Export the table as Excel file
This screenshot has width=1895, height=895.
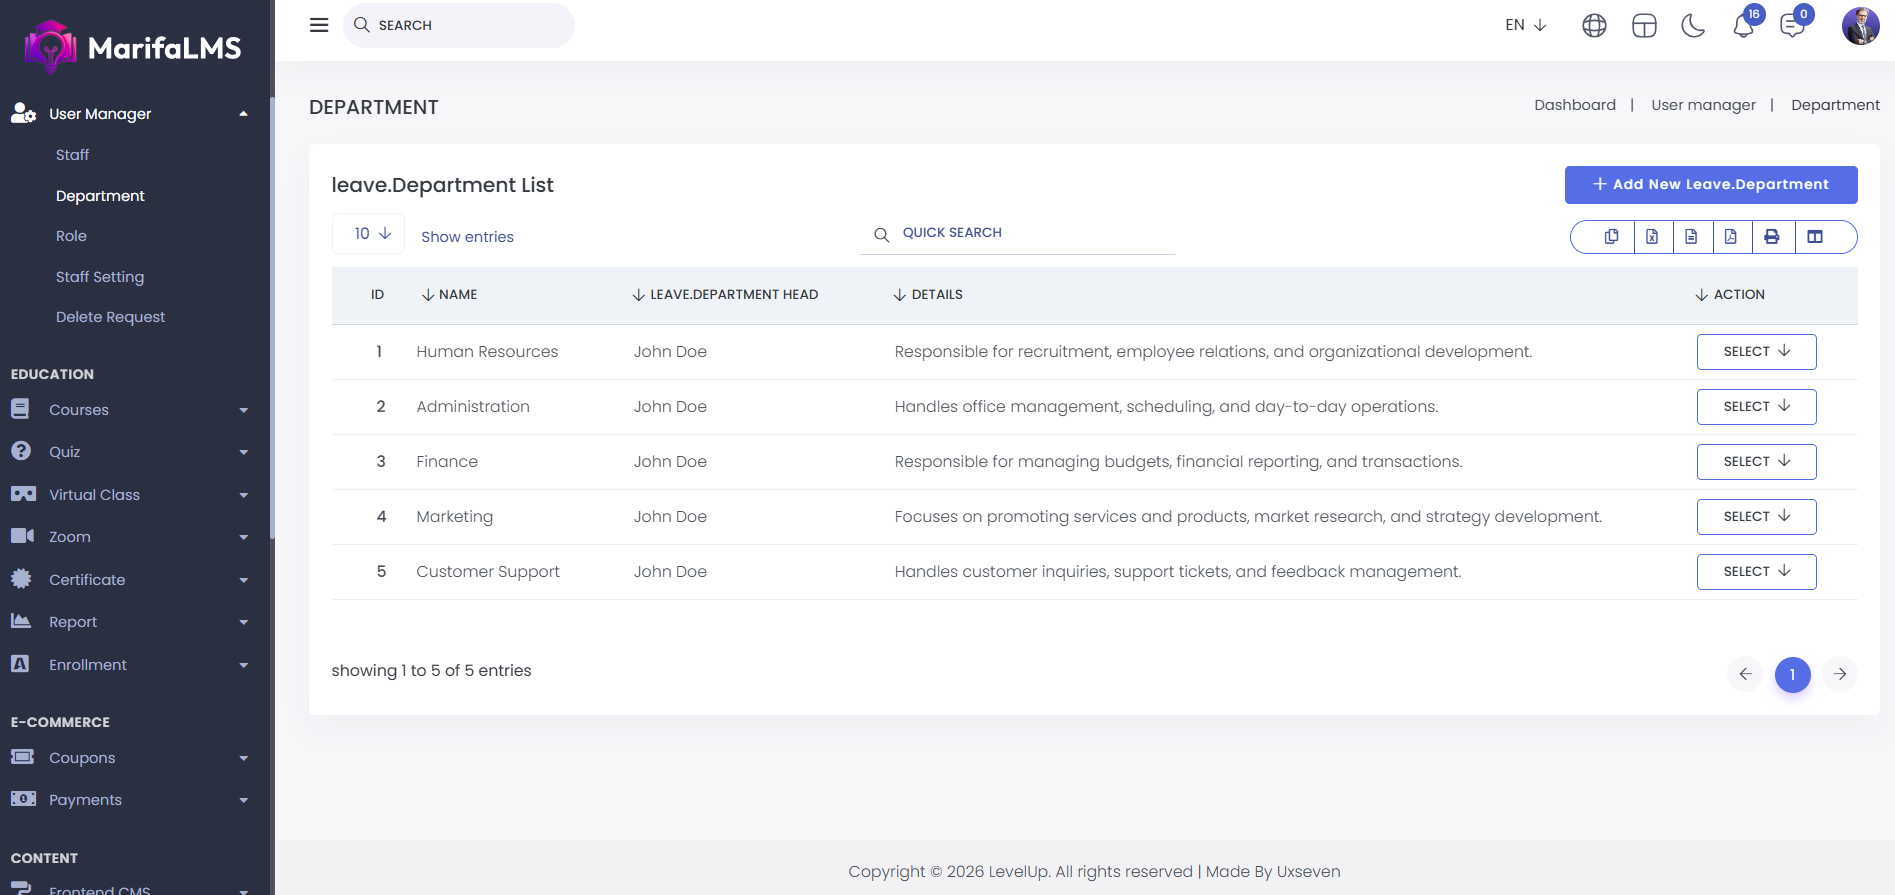point(1652,237)
